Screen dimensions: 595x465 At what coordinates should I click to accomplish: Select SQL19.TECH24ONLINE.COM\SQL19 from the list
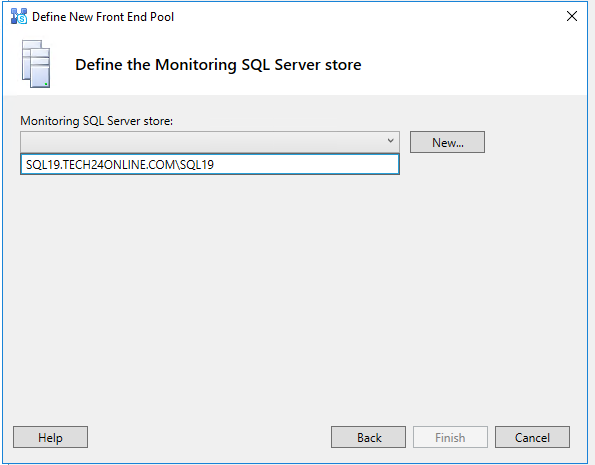pyautogui.click(x=210, y=164)
